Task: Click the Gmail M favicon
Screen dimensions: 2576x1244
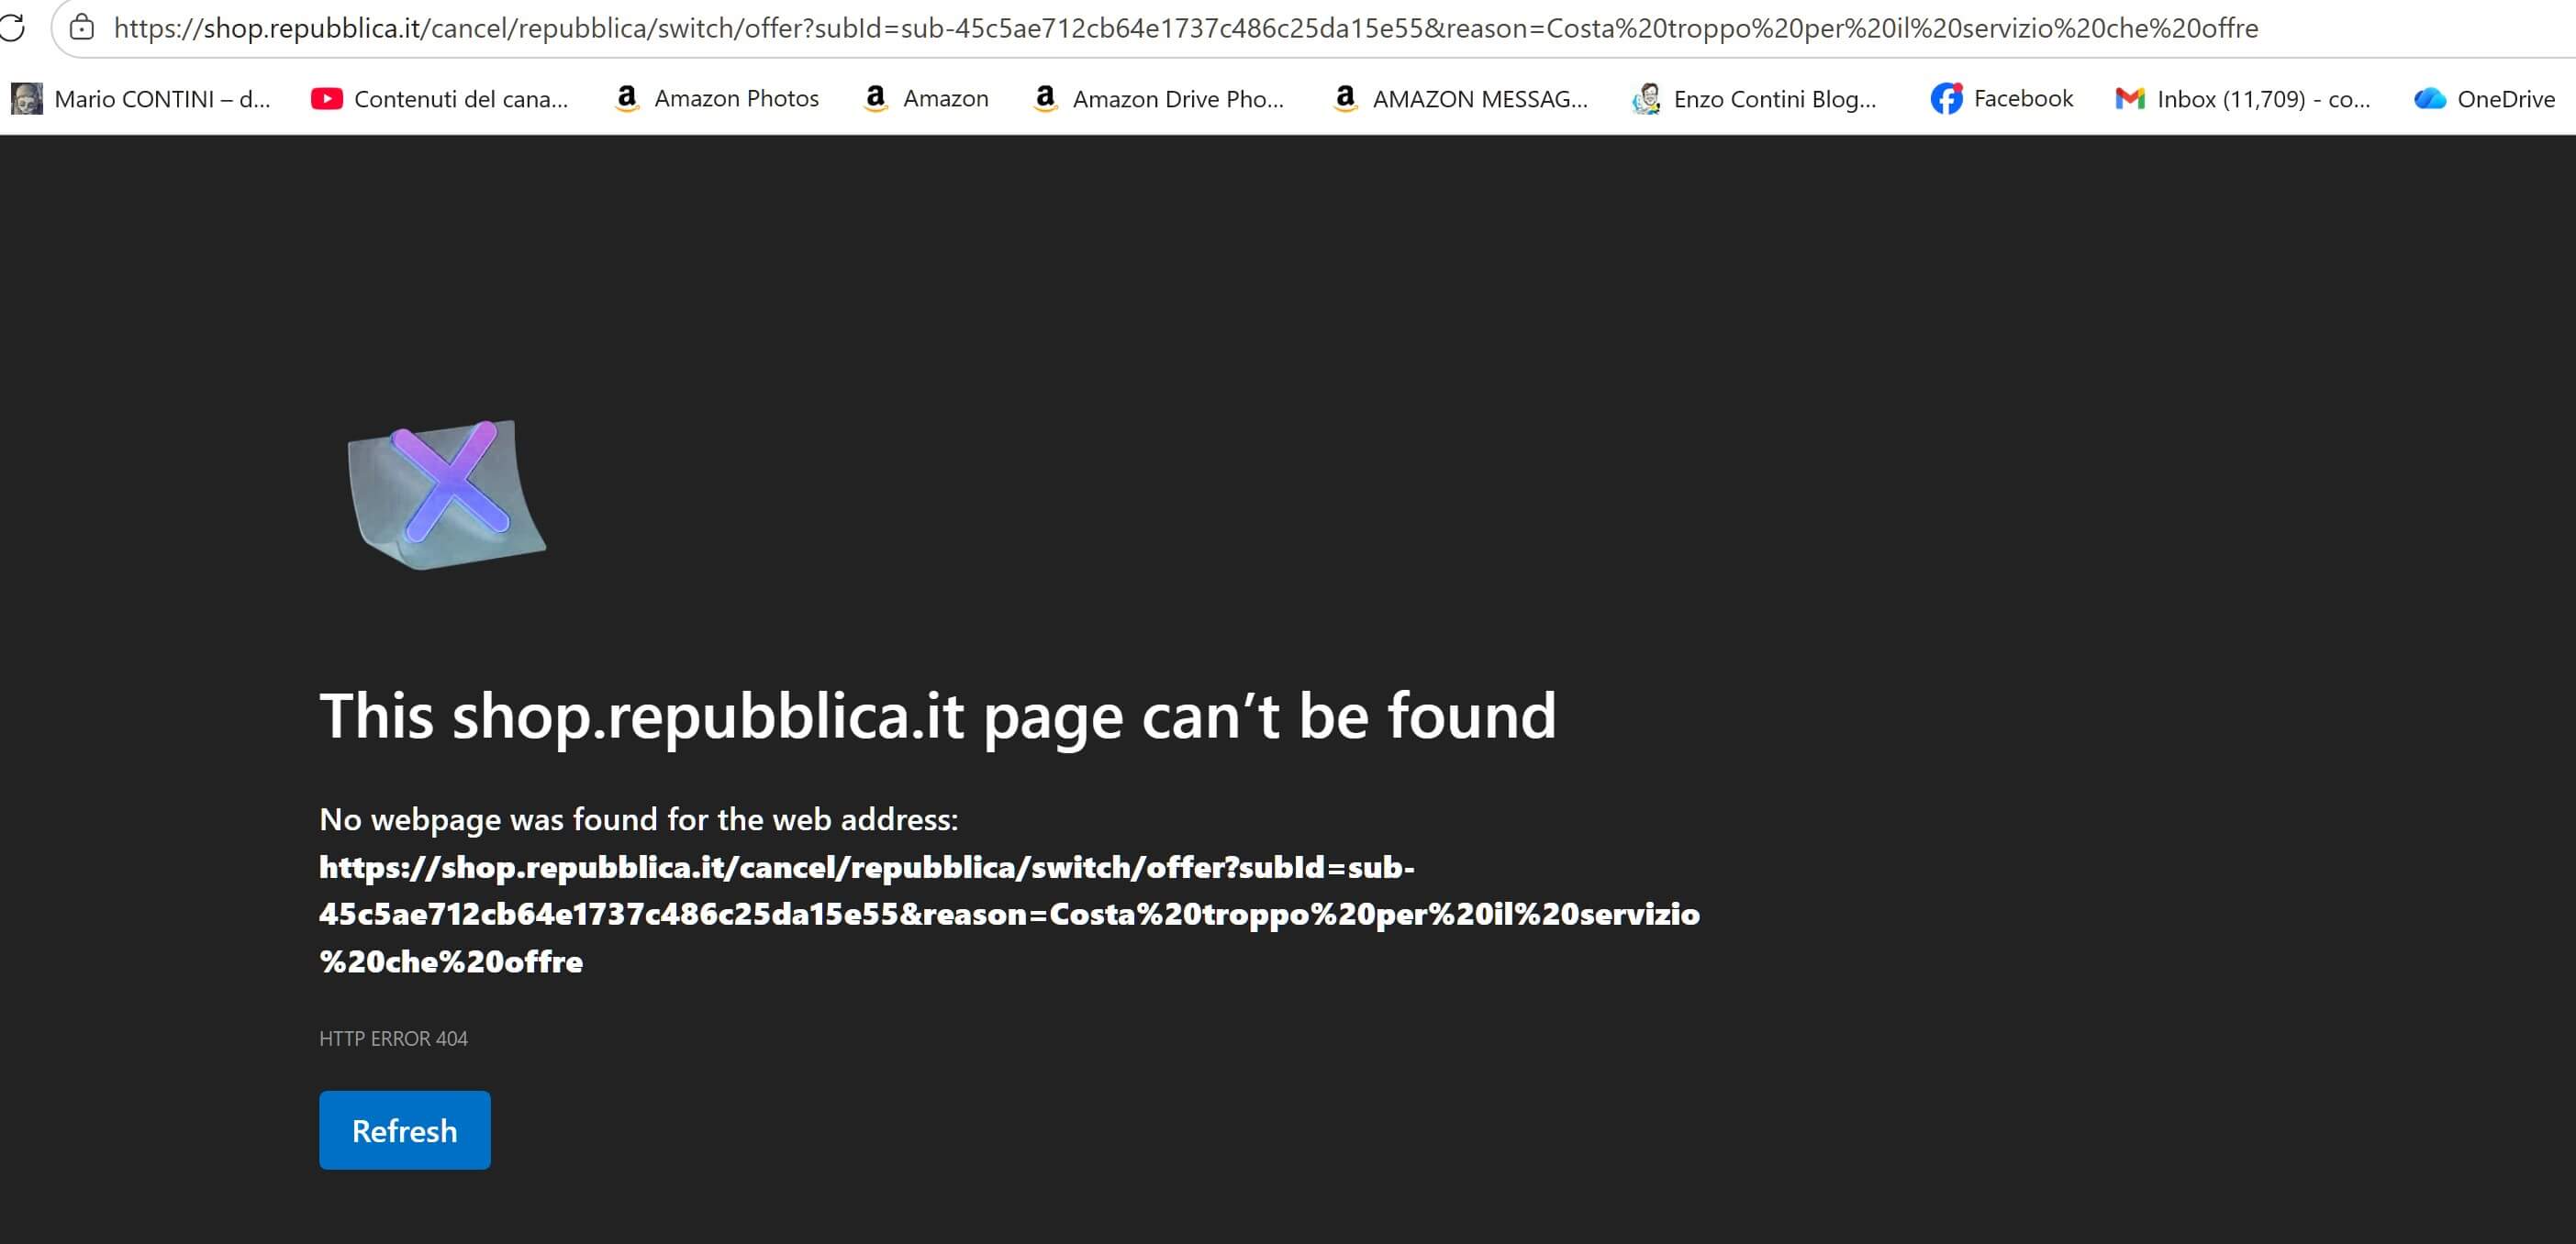Action: tap(2130, 98)
